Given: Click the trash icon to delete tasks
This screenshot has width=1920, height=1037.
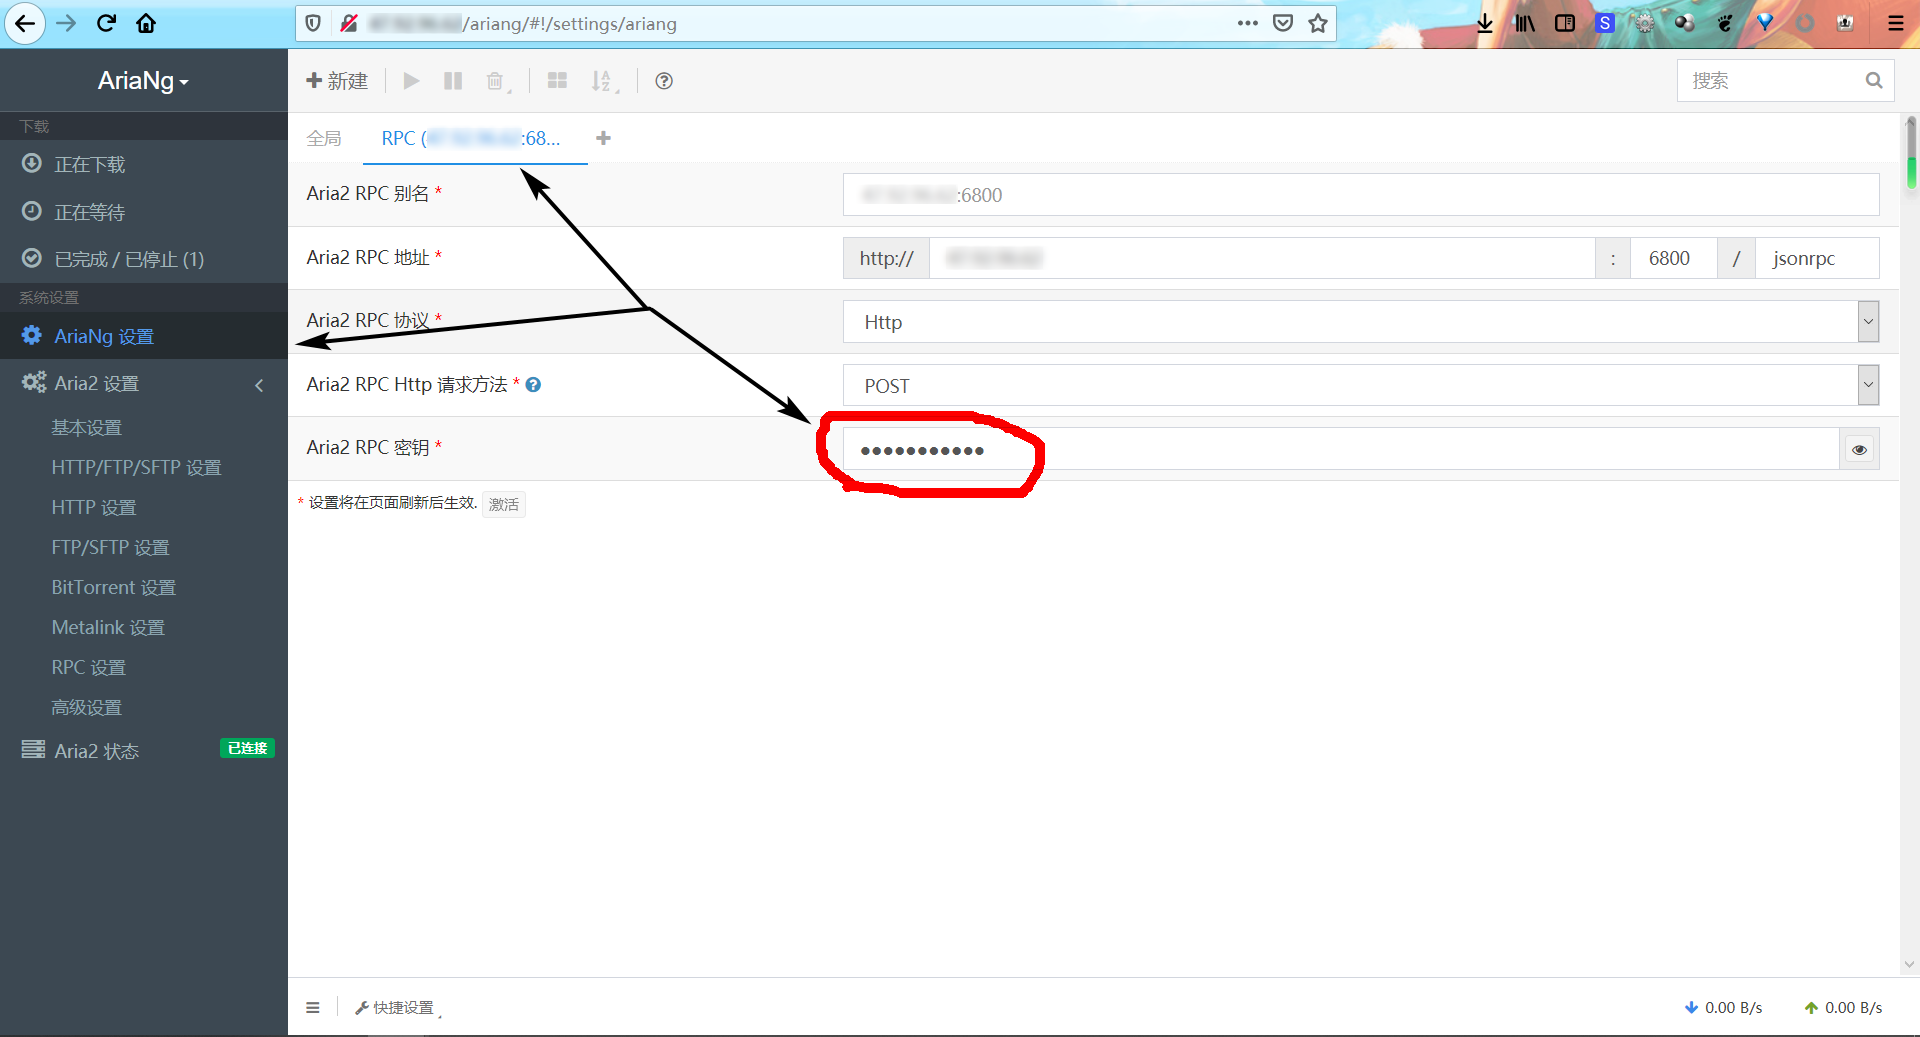Looking at the screenshot, I should [x=494, y=80].
